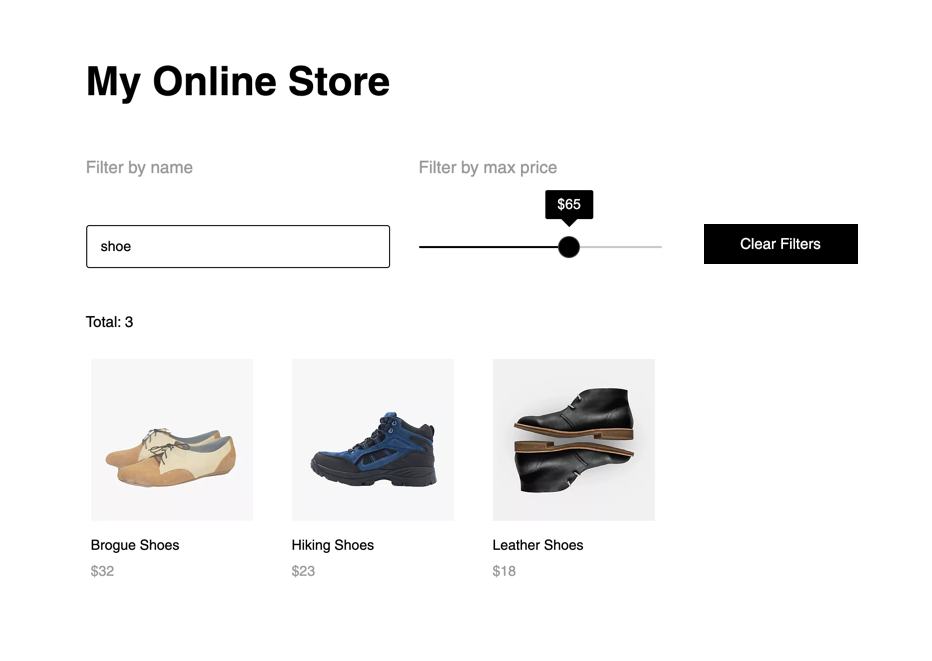This screenshot has width=932, height=661.
Task: Lower max price by clicking the black filled track
Action: tap(489, 247)
